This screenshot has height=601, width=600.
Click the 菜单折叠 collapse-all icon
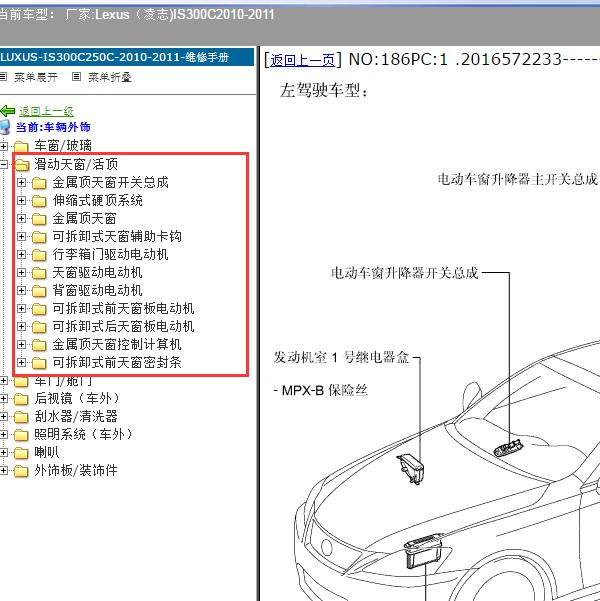(76, 77)
